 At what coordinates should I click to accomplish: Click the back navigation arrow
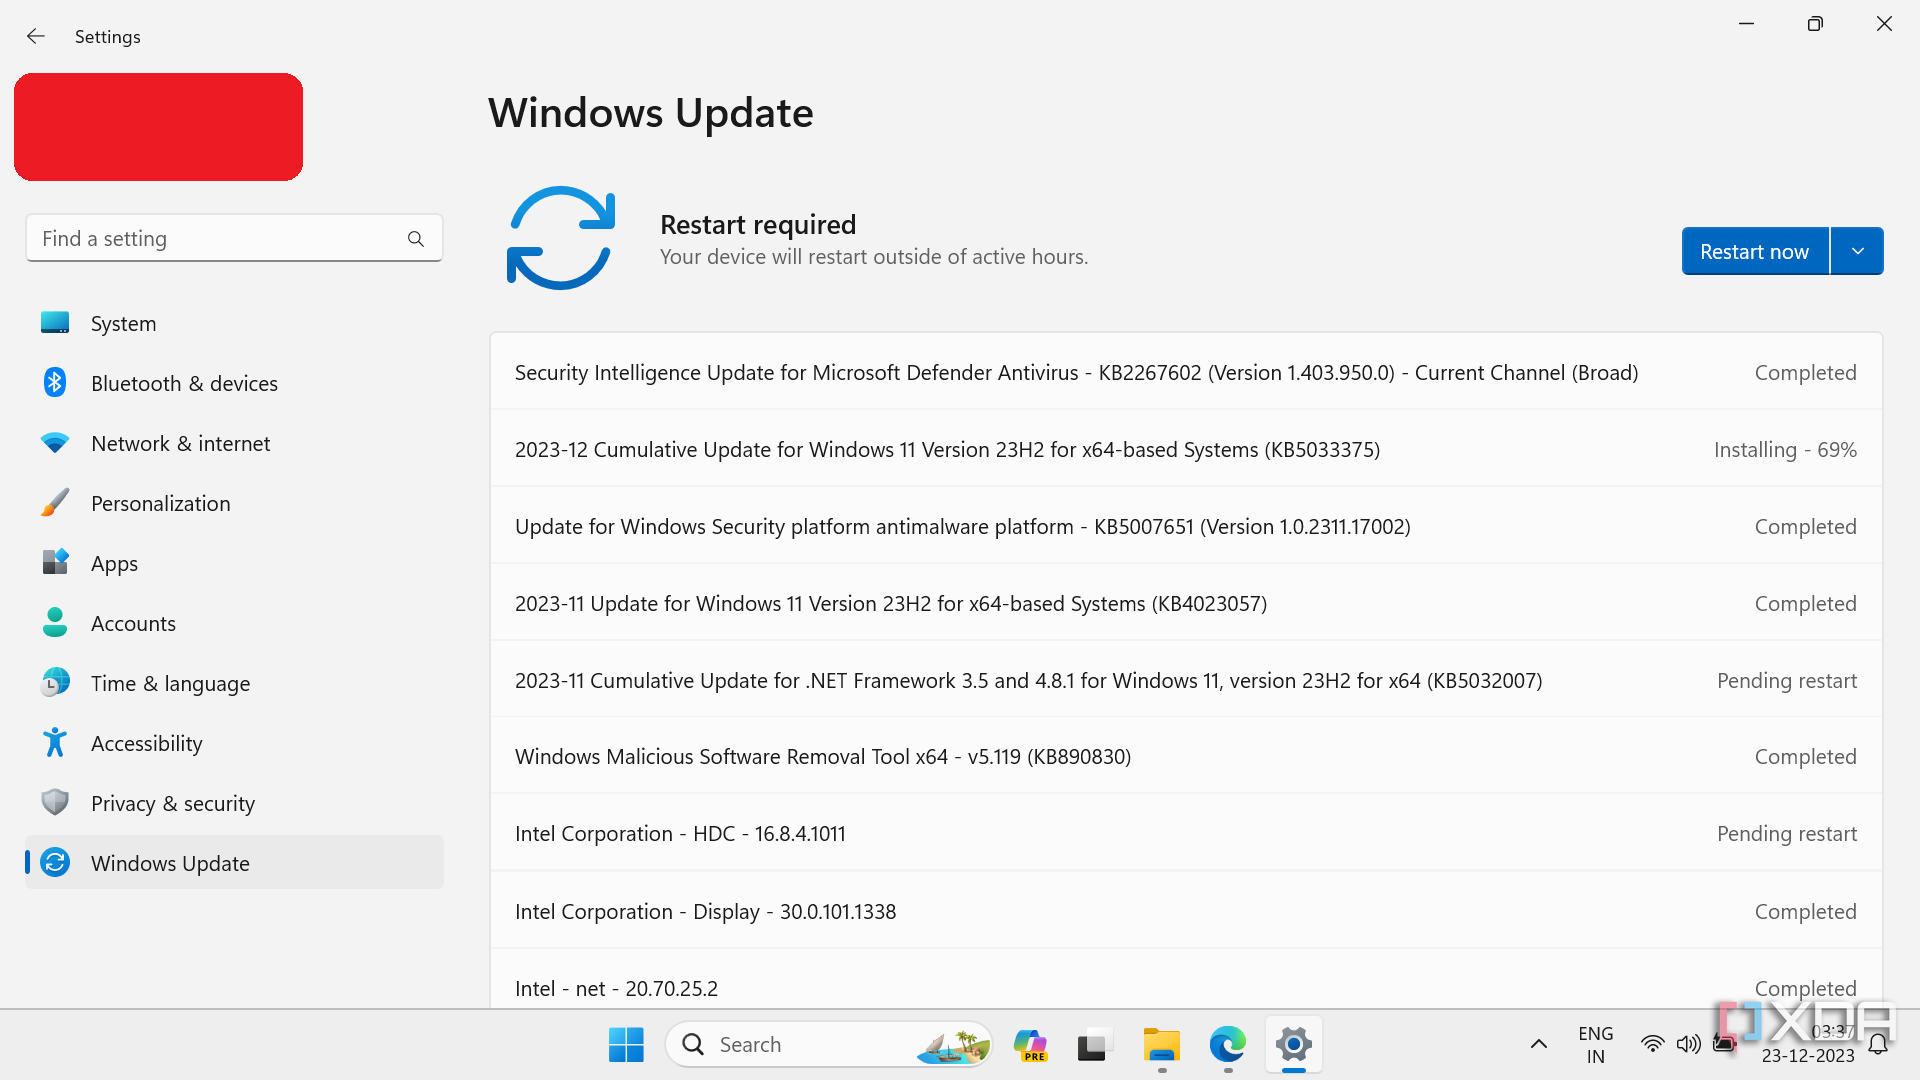tap(36, 36)
